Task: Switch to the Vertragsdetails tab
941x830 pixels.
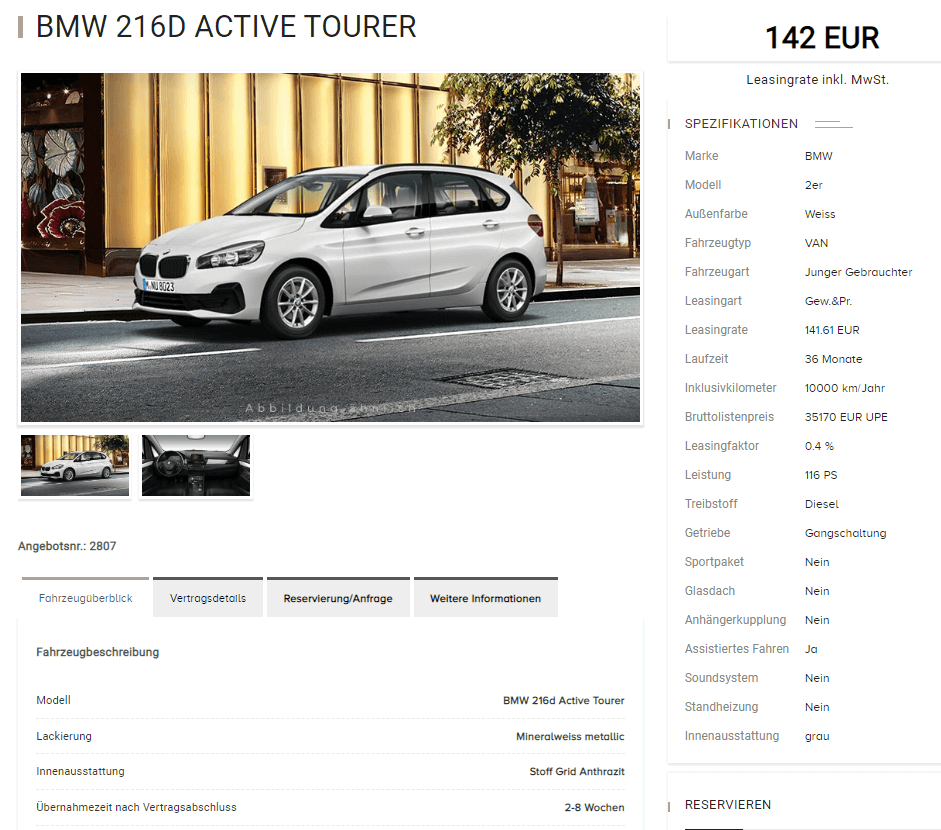Action: pos(208,598)
